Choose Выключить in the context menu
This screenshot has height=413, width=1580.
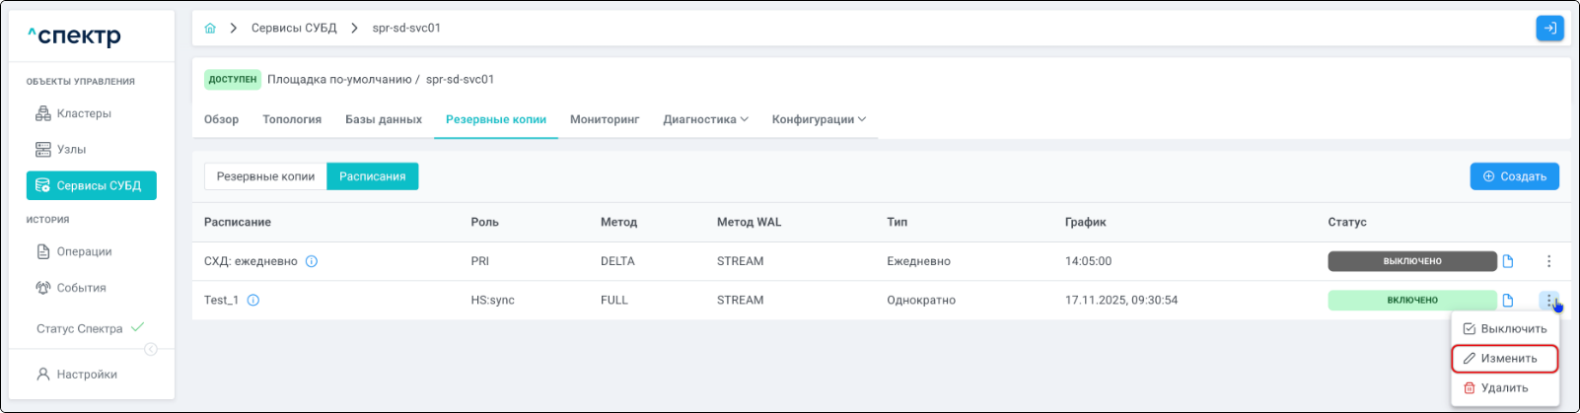pos(1505,328)
